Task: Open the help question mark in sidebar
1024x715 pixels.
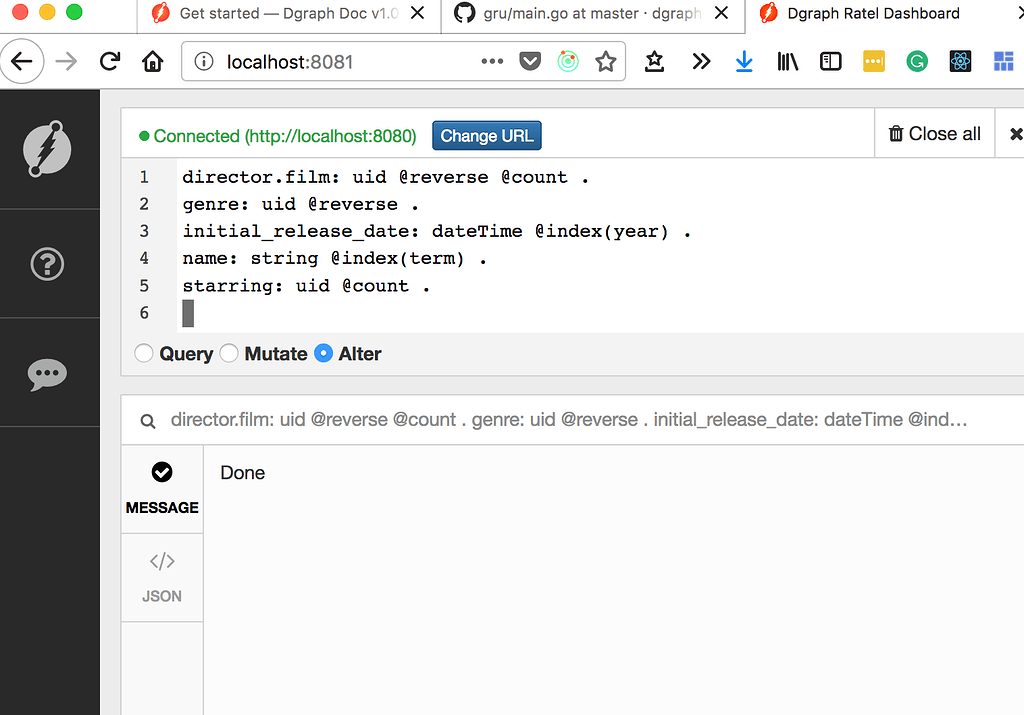Action: pos(49,263)
